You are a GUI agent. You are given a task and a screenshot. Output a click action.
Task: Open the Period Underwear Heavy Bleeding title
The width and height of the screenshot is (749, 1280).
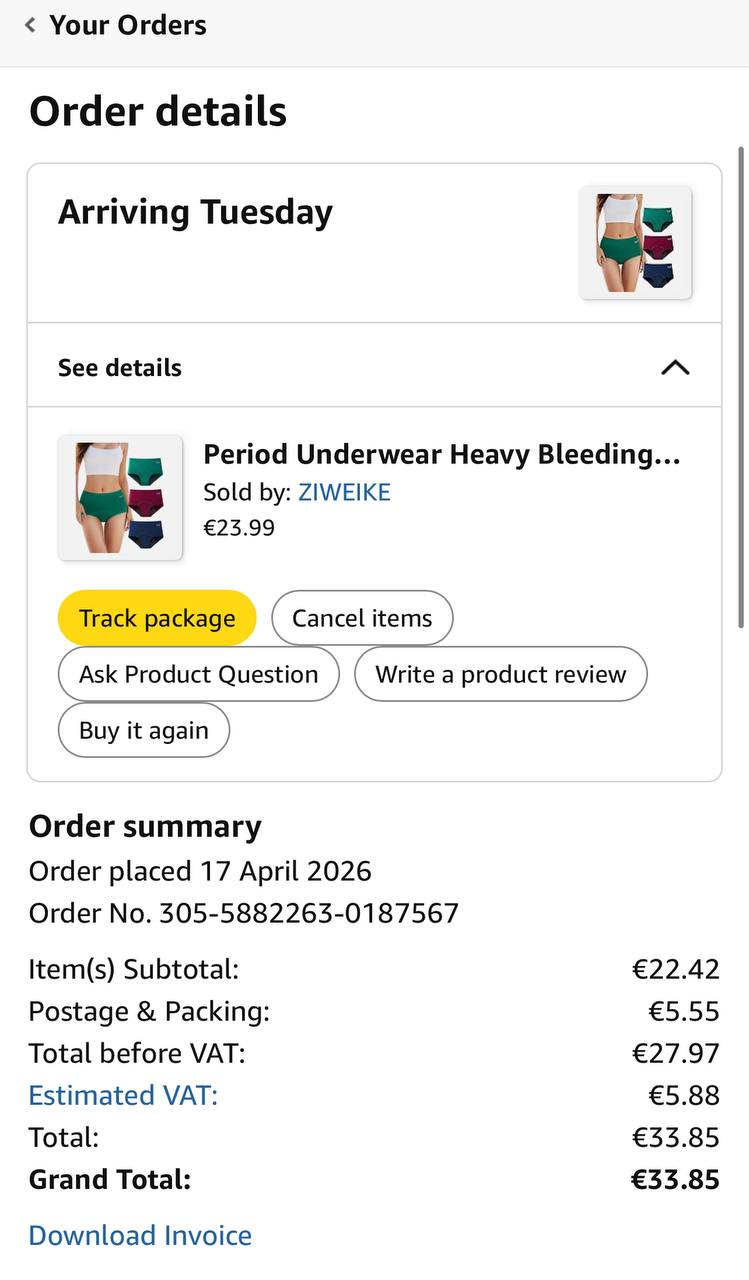pyautogui.click(x=441, y=454)
